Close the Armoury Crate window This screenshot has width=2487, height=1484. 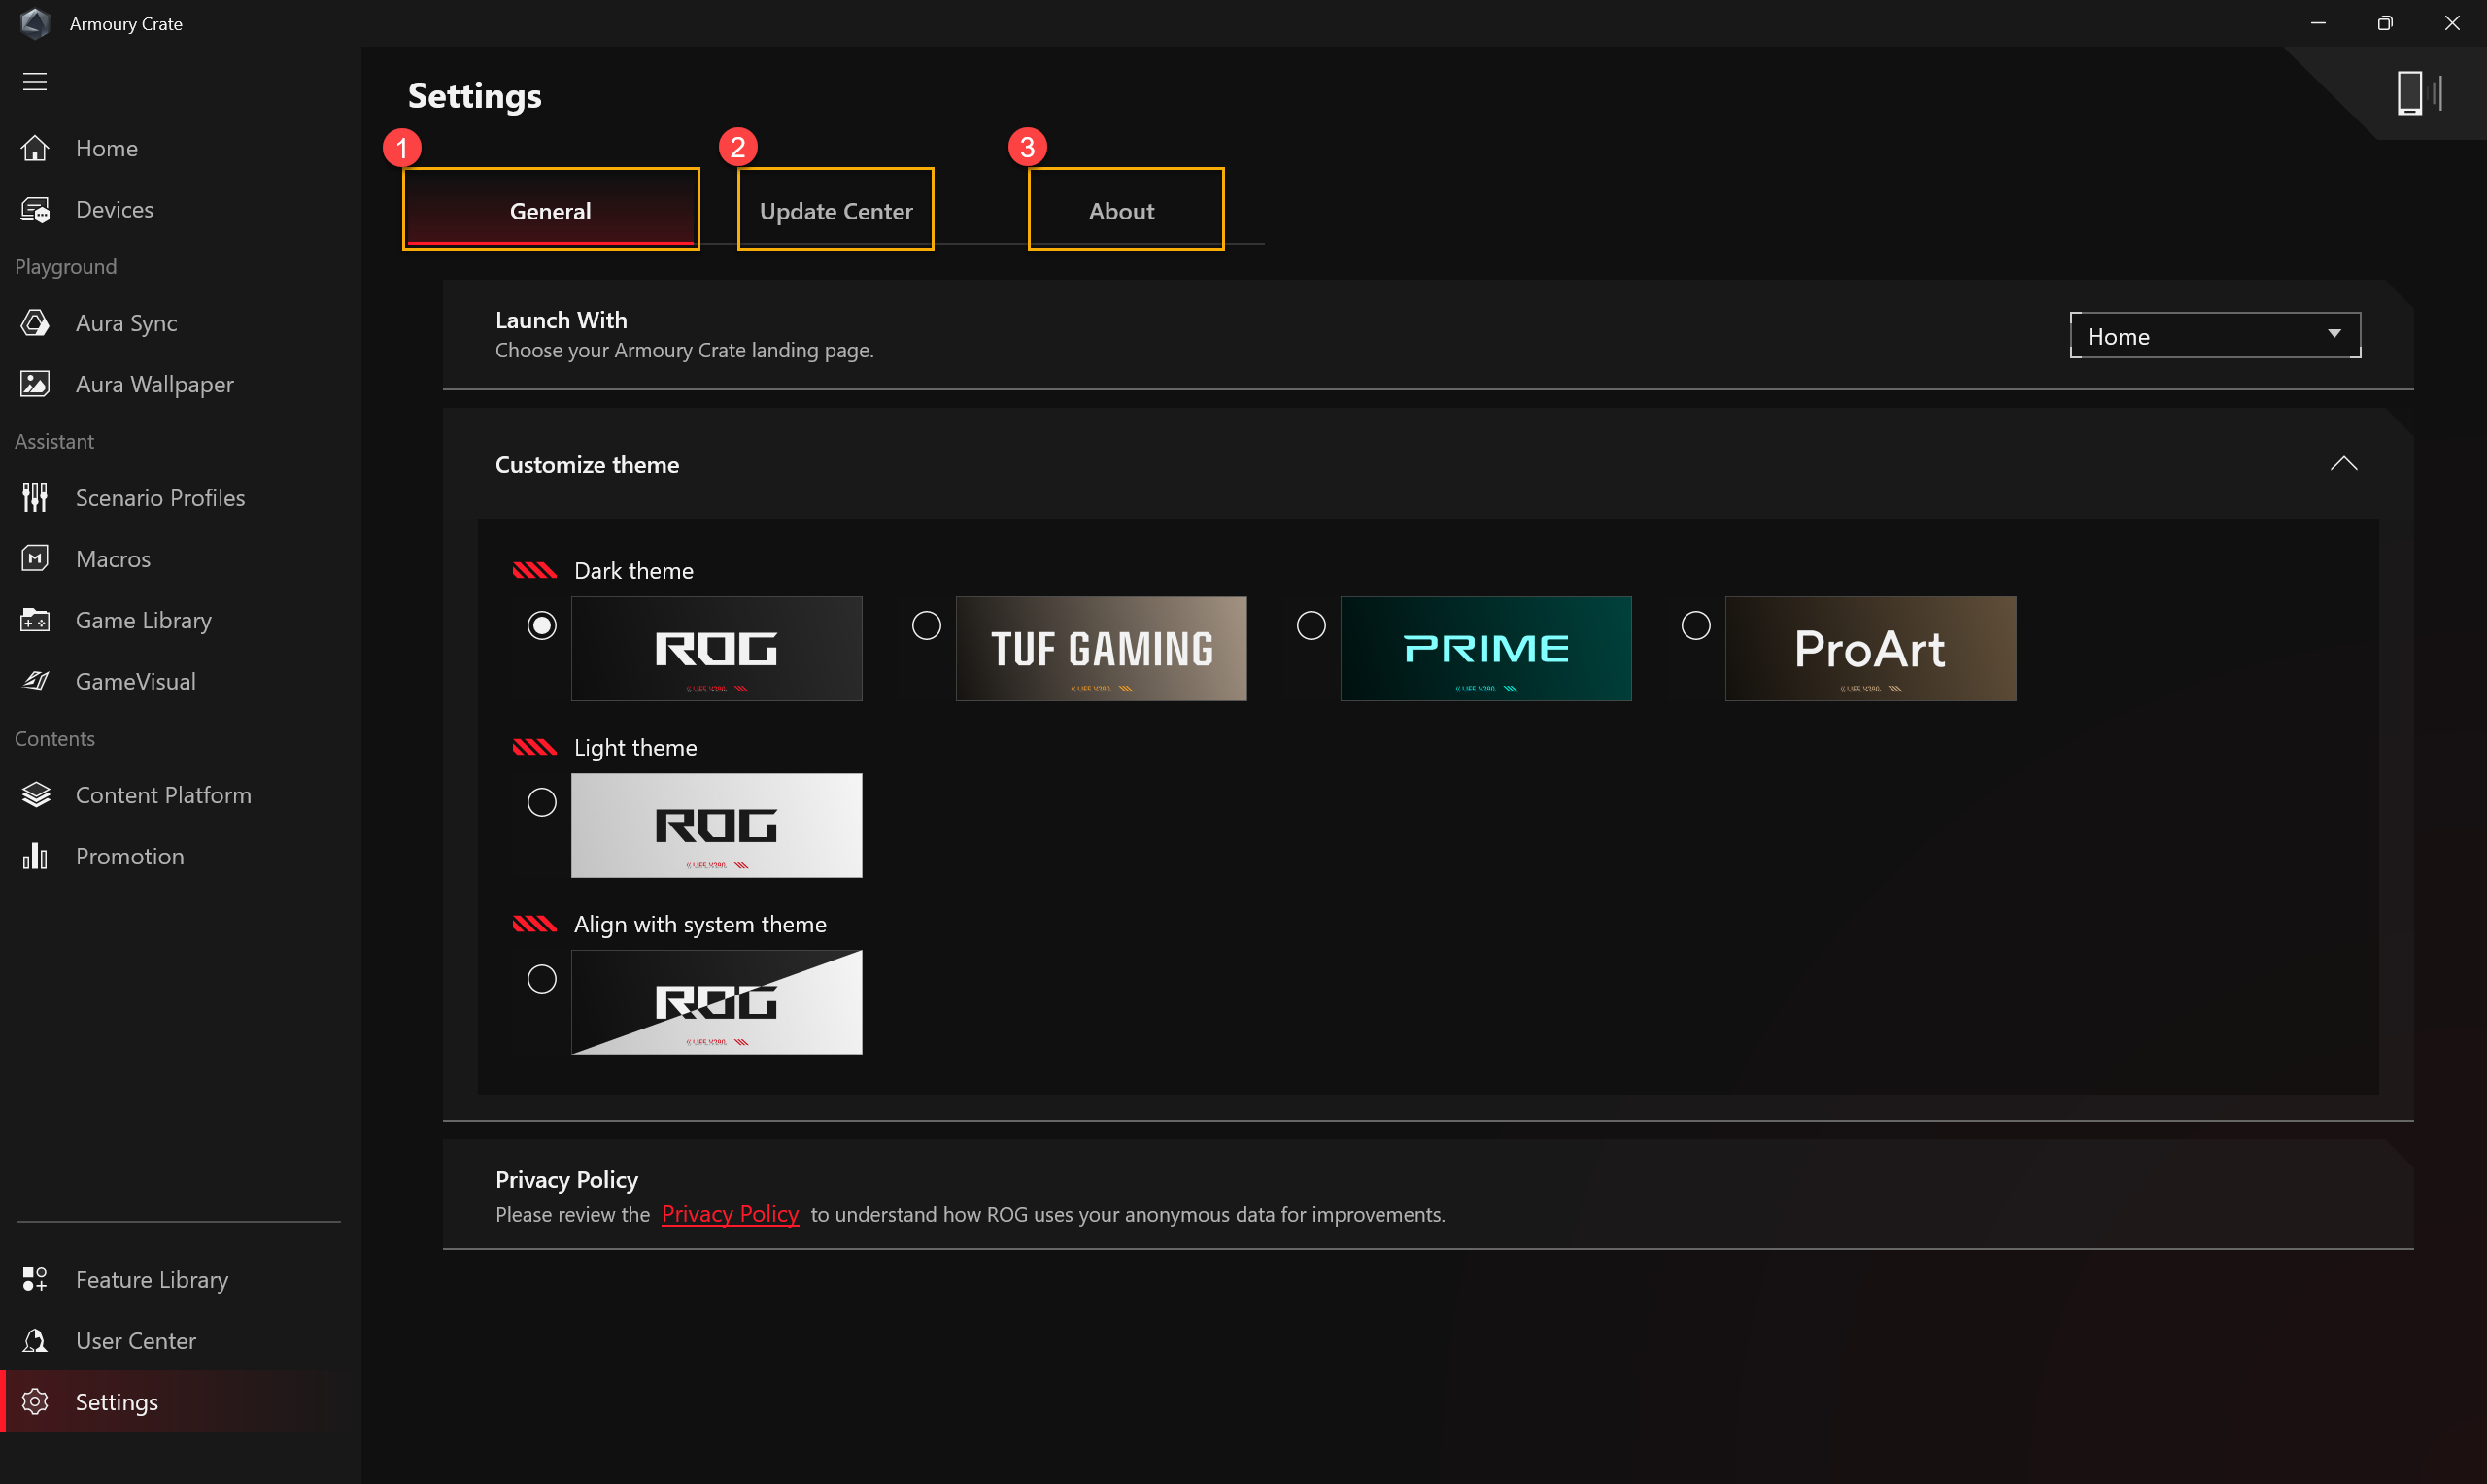(2451, 23)
